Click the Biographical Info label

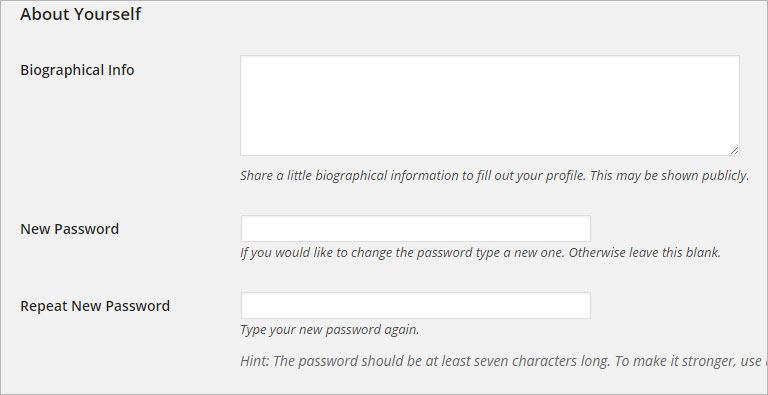(x=77, y=70)
